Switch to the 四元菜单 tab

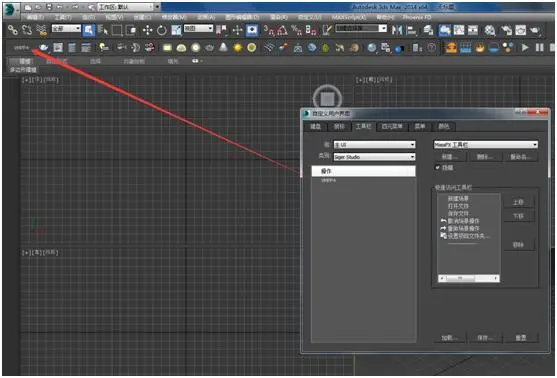(x=392, y=126)
